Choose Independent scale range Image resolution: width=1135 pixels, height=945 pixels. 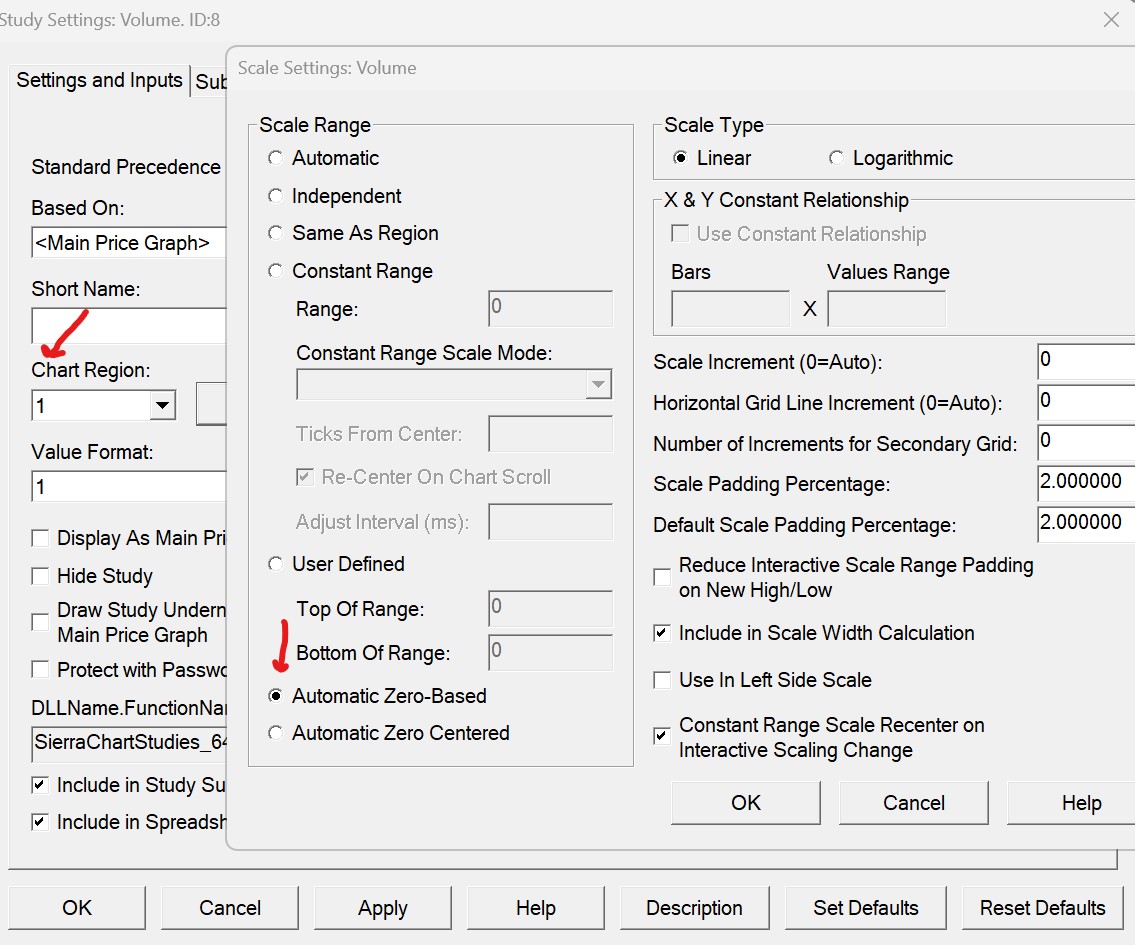pos(275,197)
